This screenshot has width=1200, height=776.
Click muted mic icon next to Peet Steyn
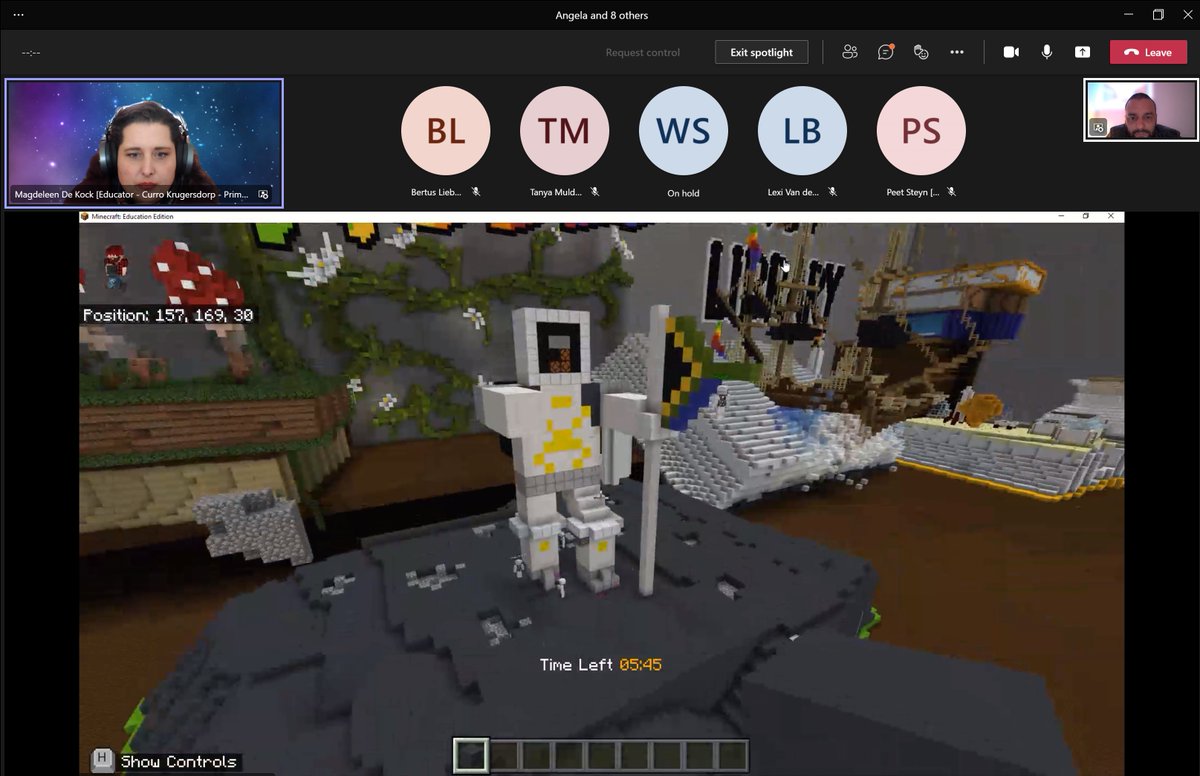(951, 191)
